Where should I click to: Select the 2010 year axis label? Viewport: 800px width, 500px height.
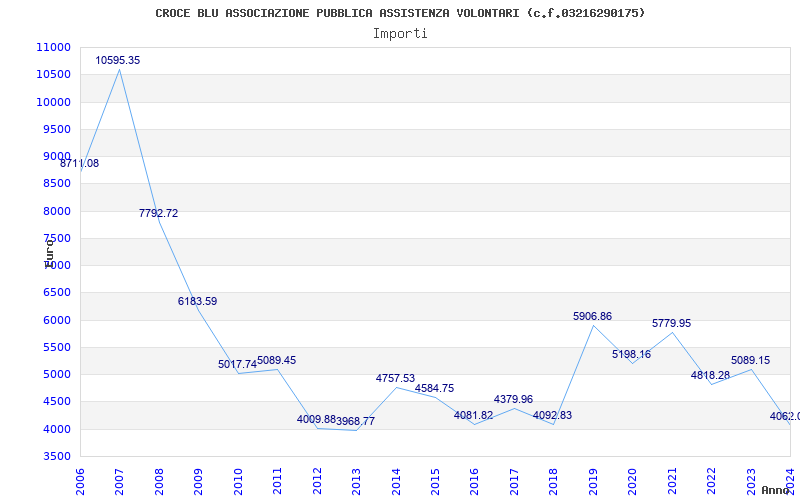238,482
